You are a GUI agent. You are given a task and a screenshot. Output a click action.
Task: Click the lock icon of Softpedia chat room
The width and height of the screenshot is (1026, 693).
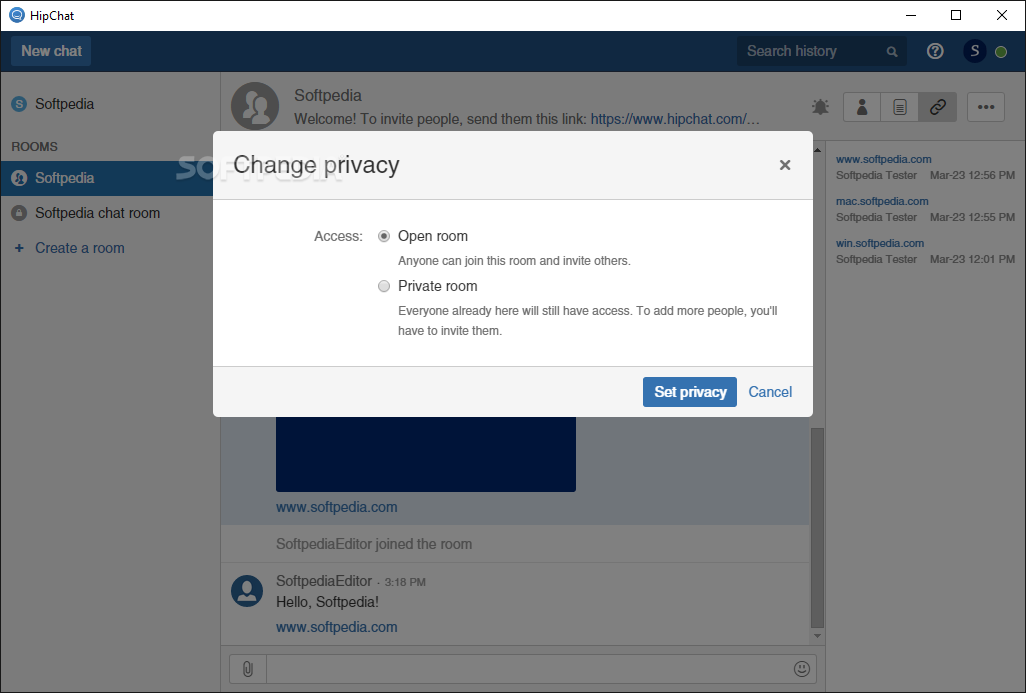[x=20, y=213]
